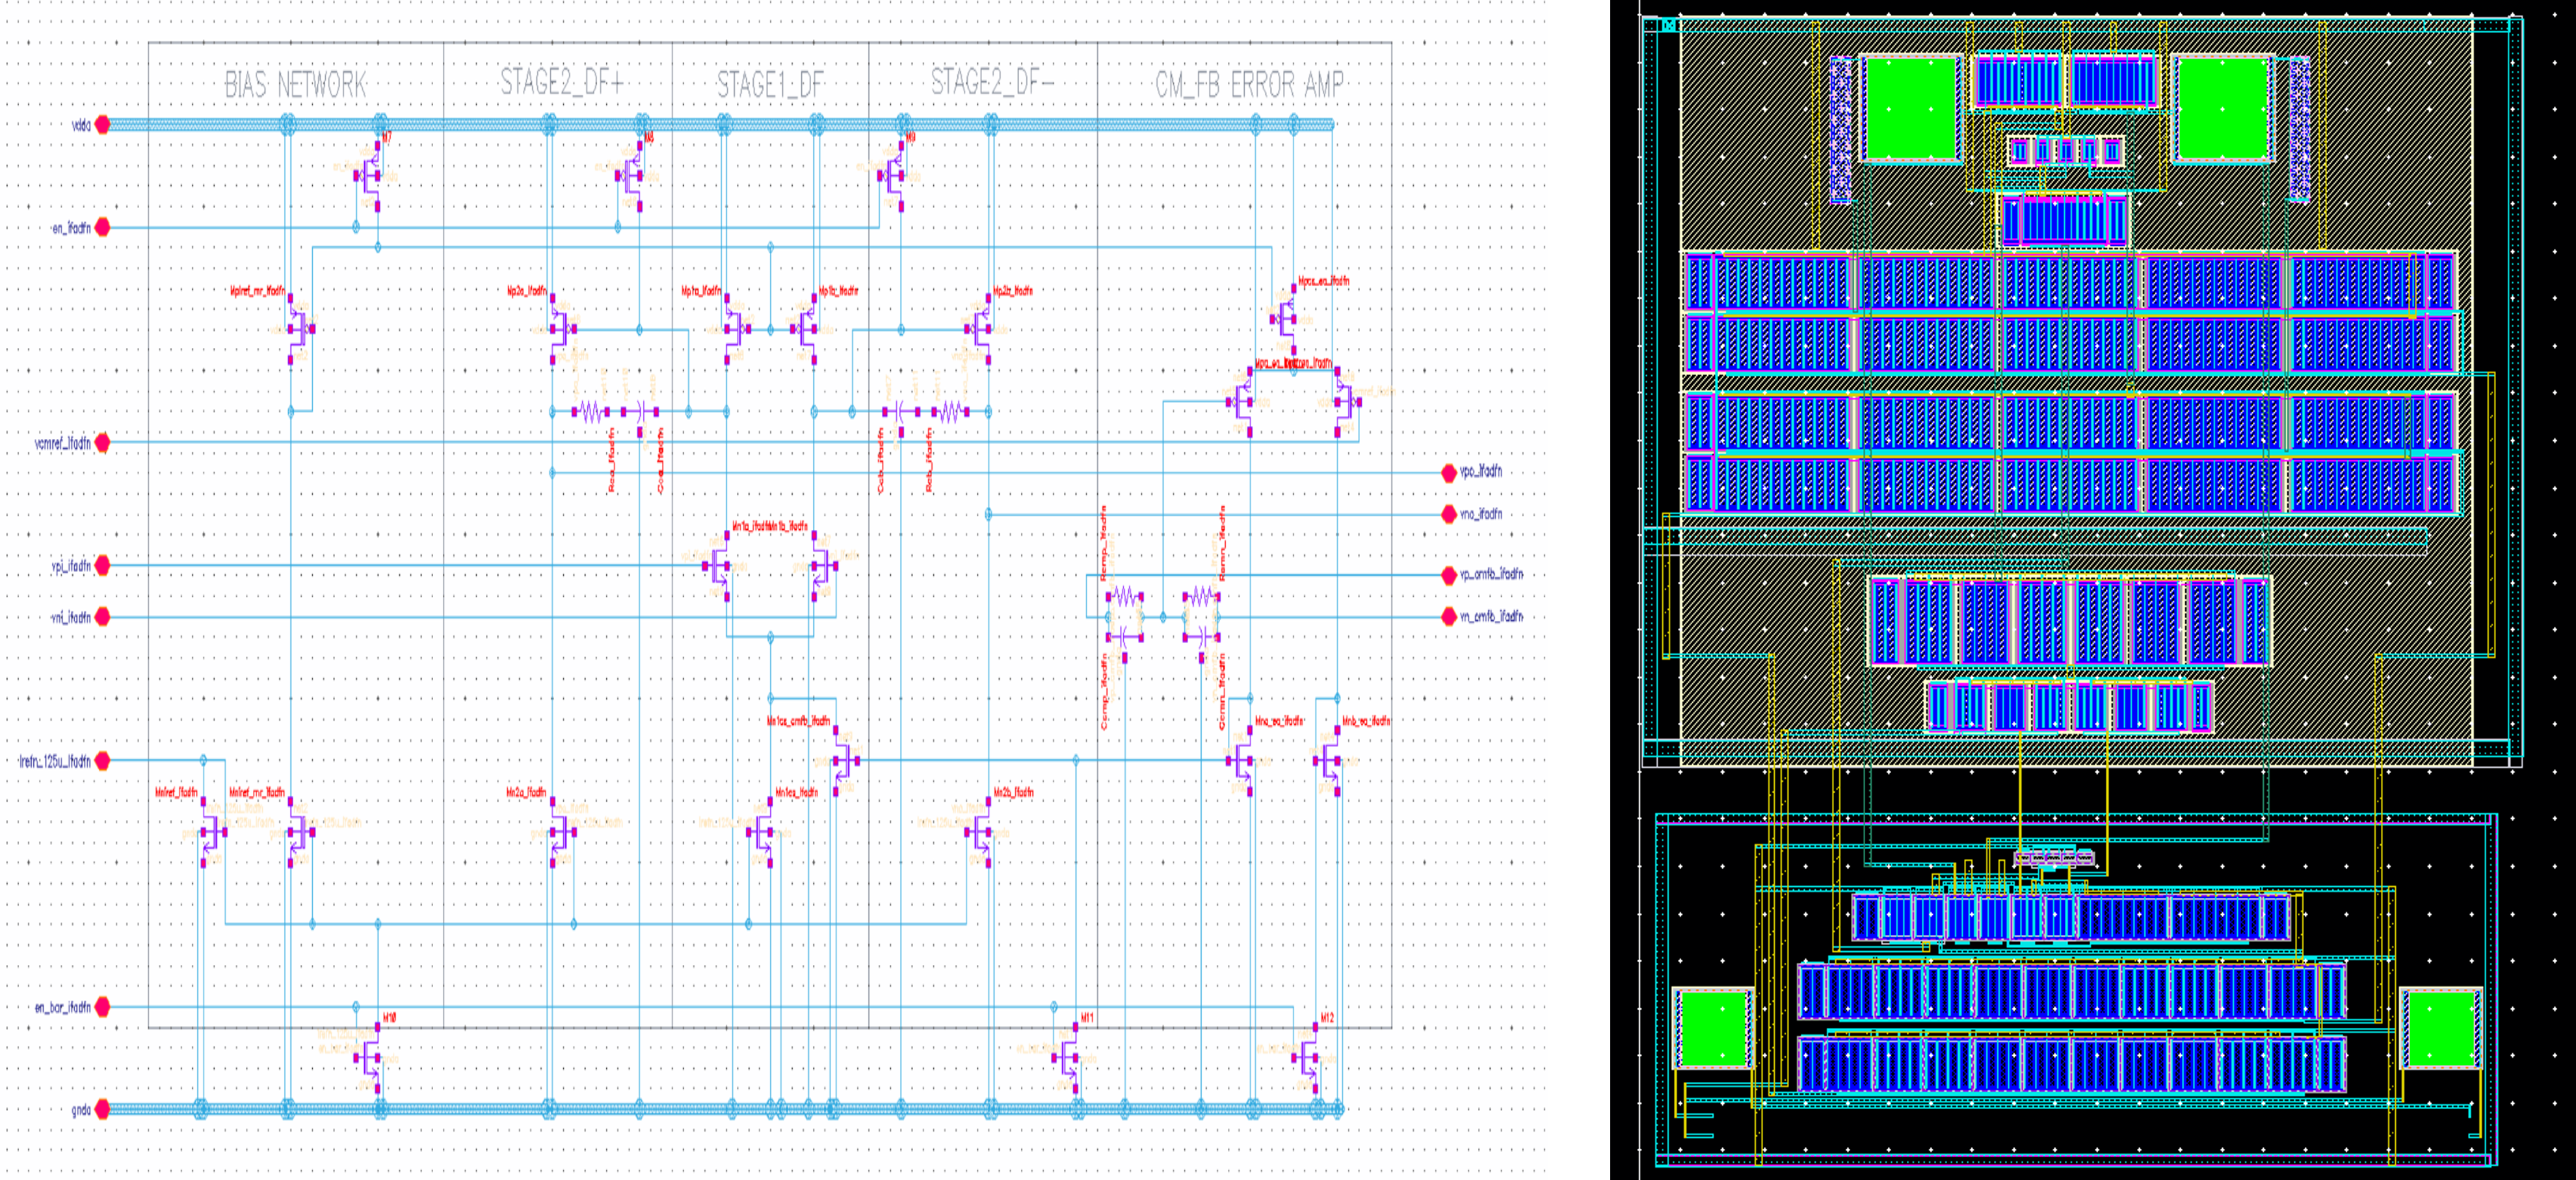Select the vpi_ifadfn input pin
Viewport: 2576px width, 1180px height.
[x=102, y=566]
